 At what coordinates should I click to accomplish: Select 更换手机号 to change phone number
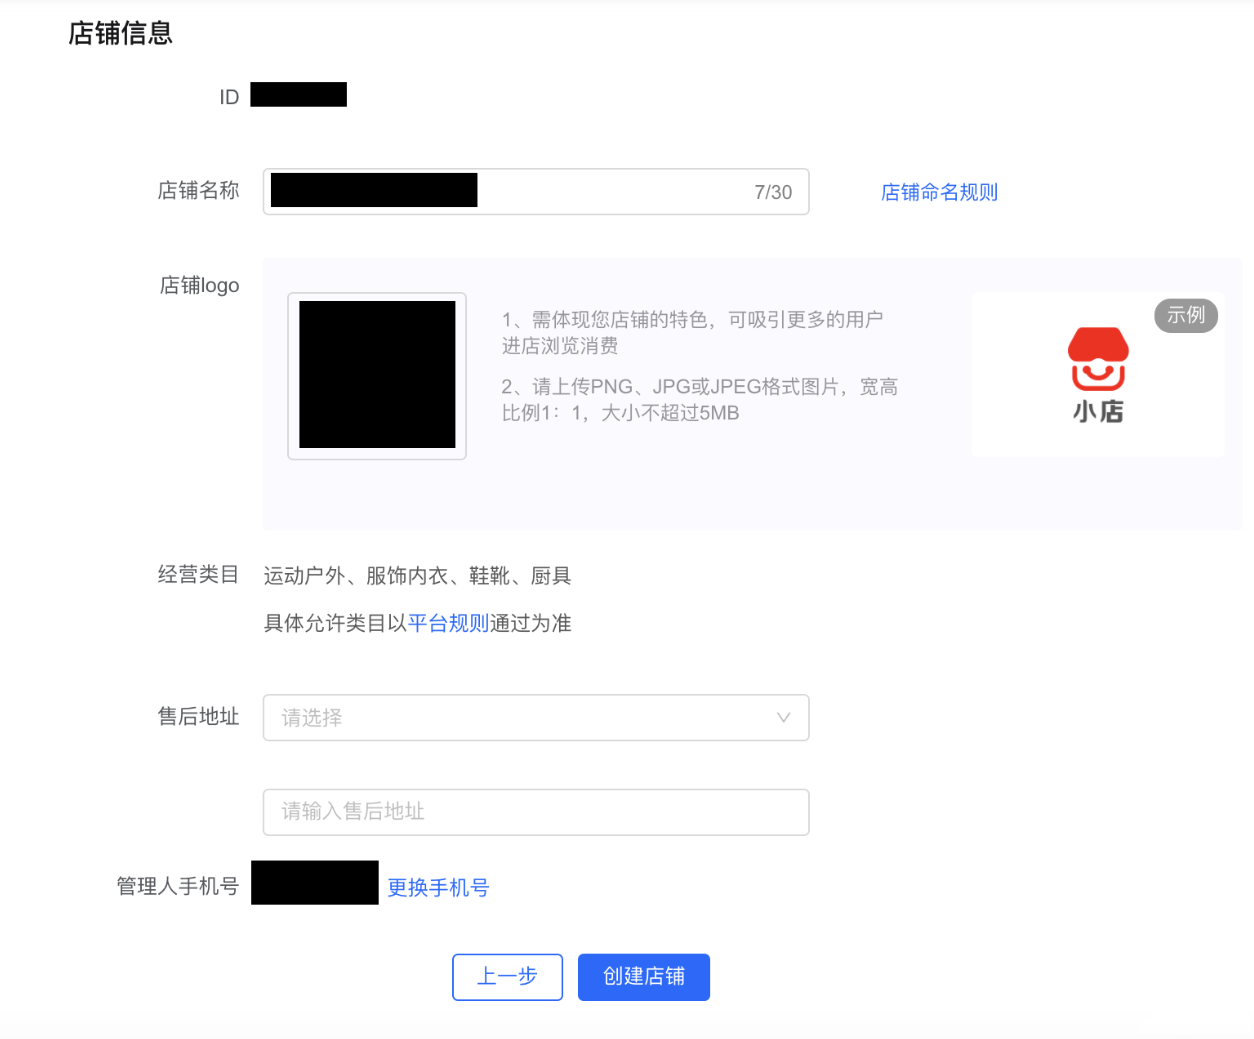point(438,887)
